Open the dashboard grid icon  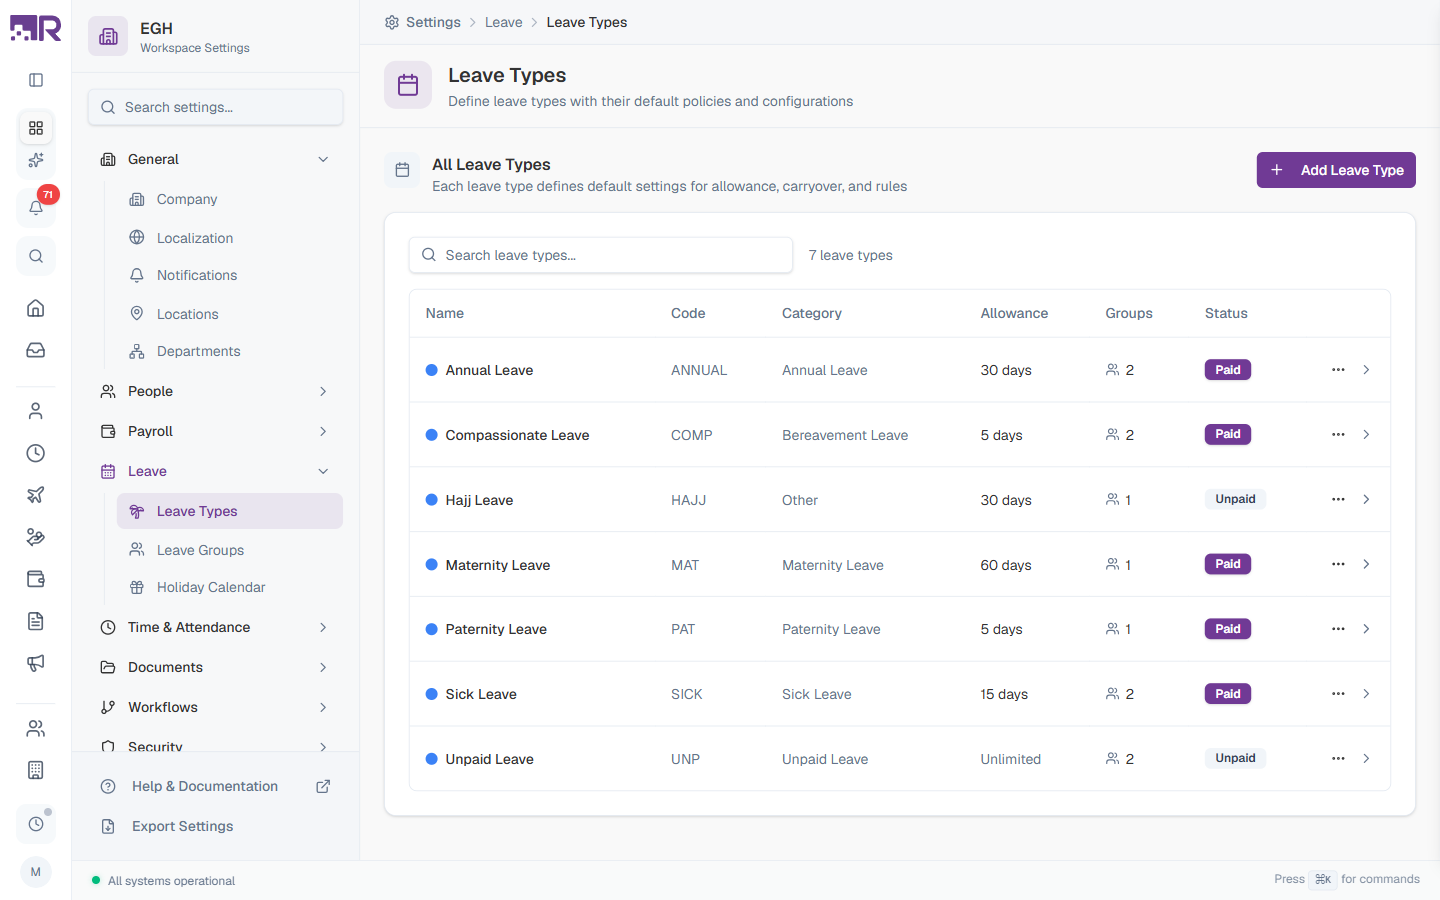[x=36, y=128]
